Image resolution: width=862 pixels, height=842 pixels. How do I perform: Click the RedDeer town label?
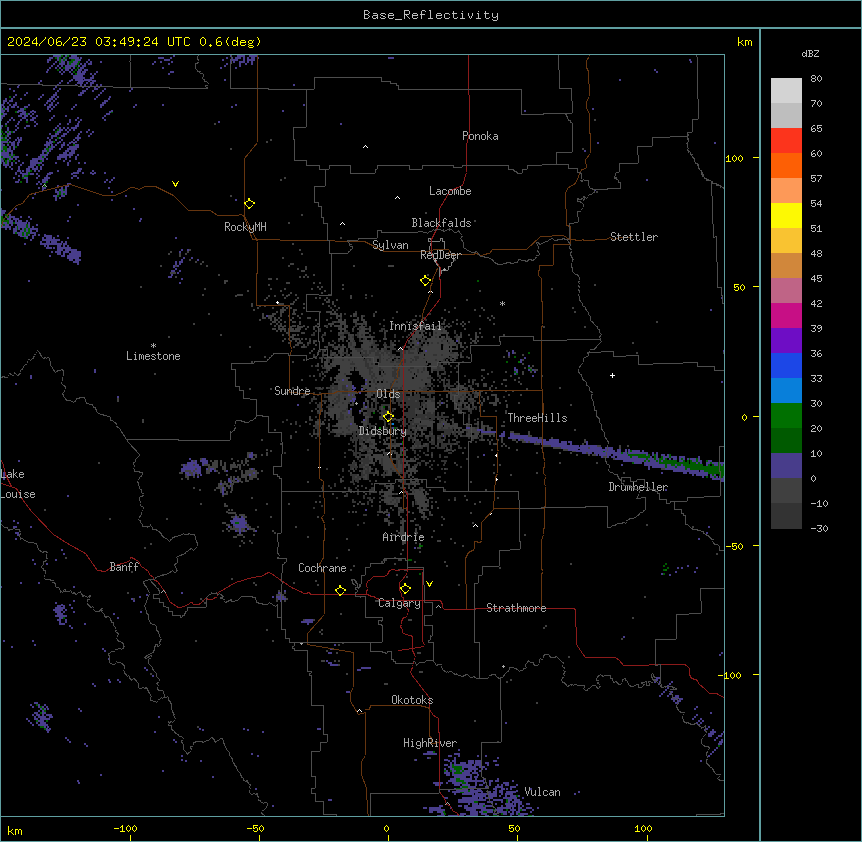440,255
